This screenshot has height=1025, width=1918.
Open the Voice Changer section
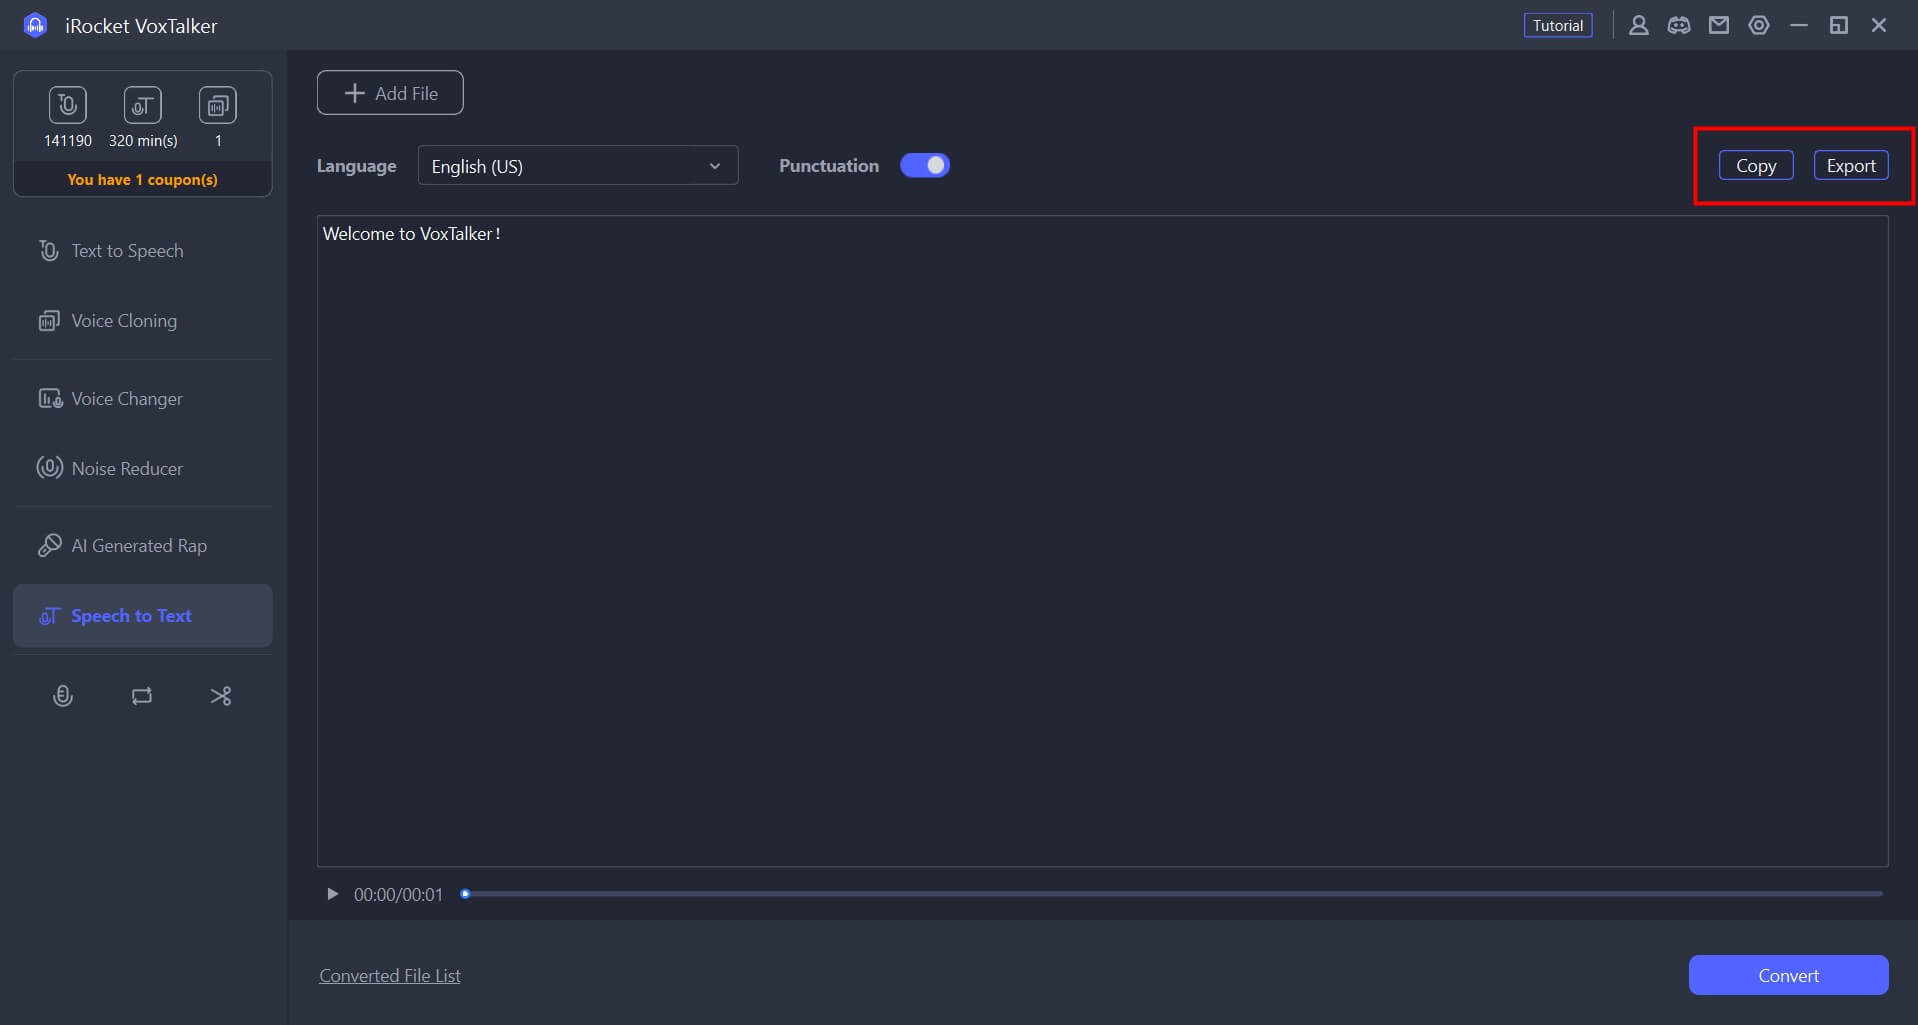(x=142, y=399)
